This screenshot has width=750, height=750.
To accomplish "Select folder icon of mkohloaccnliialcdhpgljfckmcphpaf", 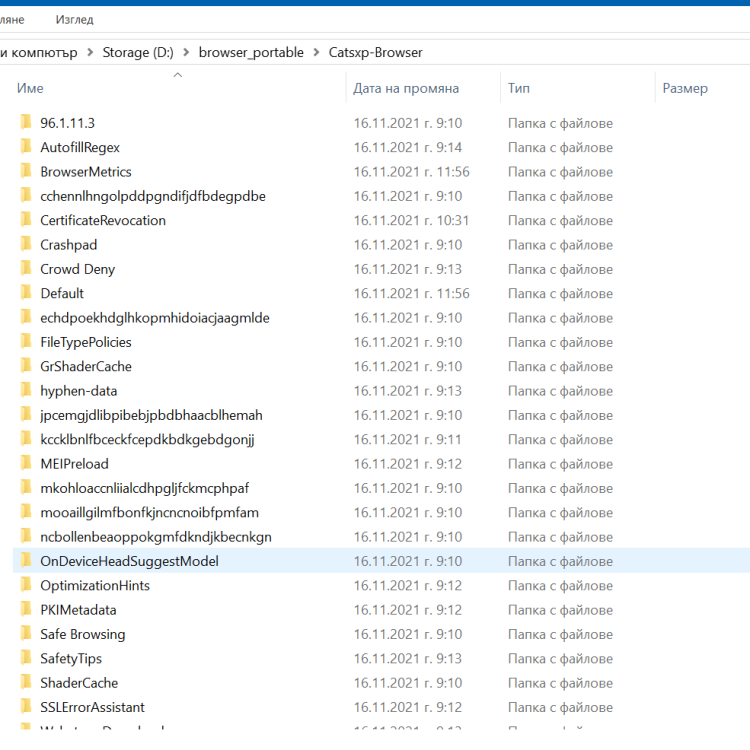I will click(26, 488).
